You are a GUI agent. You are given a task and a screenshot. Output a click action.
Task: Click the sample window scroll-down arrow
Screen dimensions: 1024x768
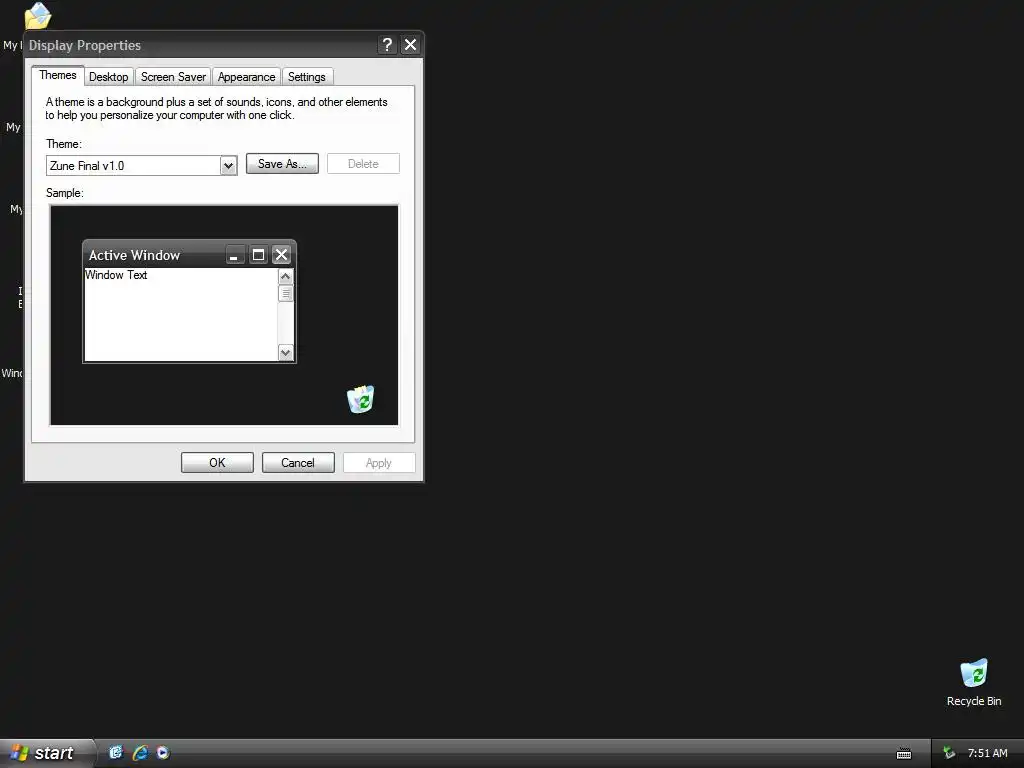tap(285, 353)
